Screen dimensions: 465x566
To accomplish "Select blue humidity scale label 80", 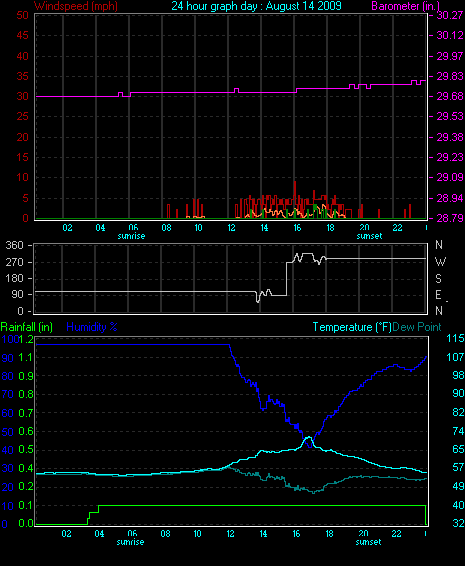I will [8, 376].
